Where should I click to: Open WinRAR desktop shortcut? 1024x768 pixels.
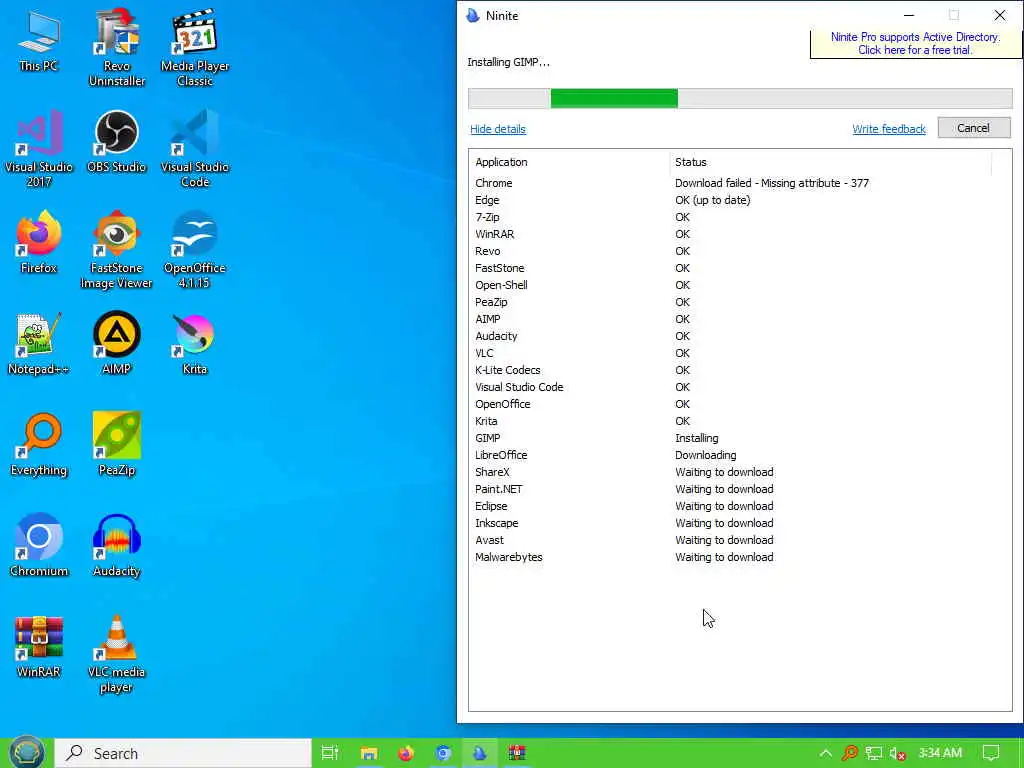click(x=39, y=647)
